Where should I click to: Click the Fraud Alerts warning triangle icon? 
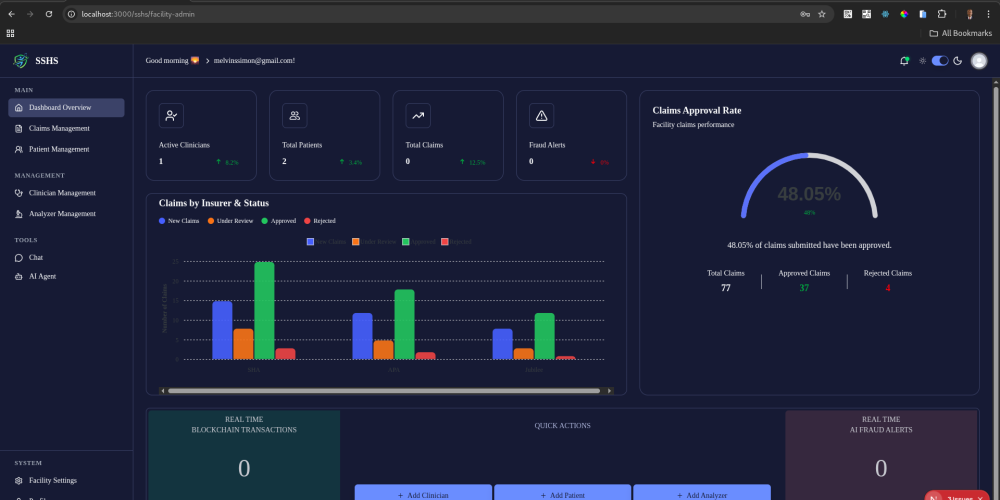coord(541,116)
